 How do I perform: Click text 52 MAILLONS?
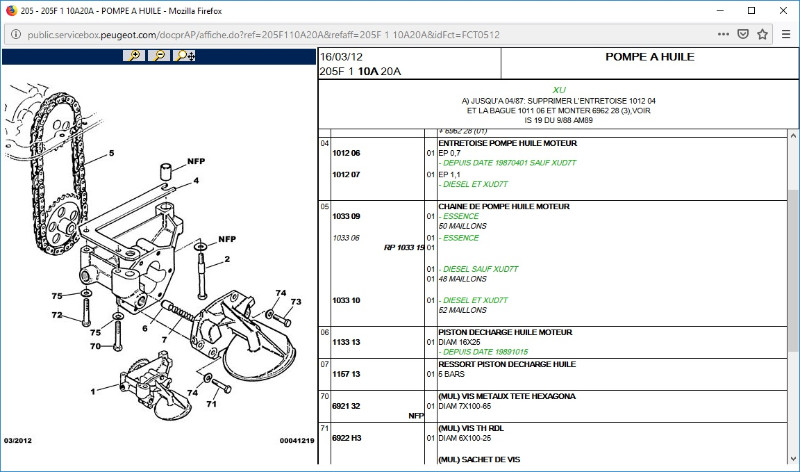(463, 310)
